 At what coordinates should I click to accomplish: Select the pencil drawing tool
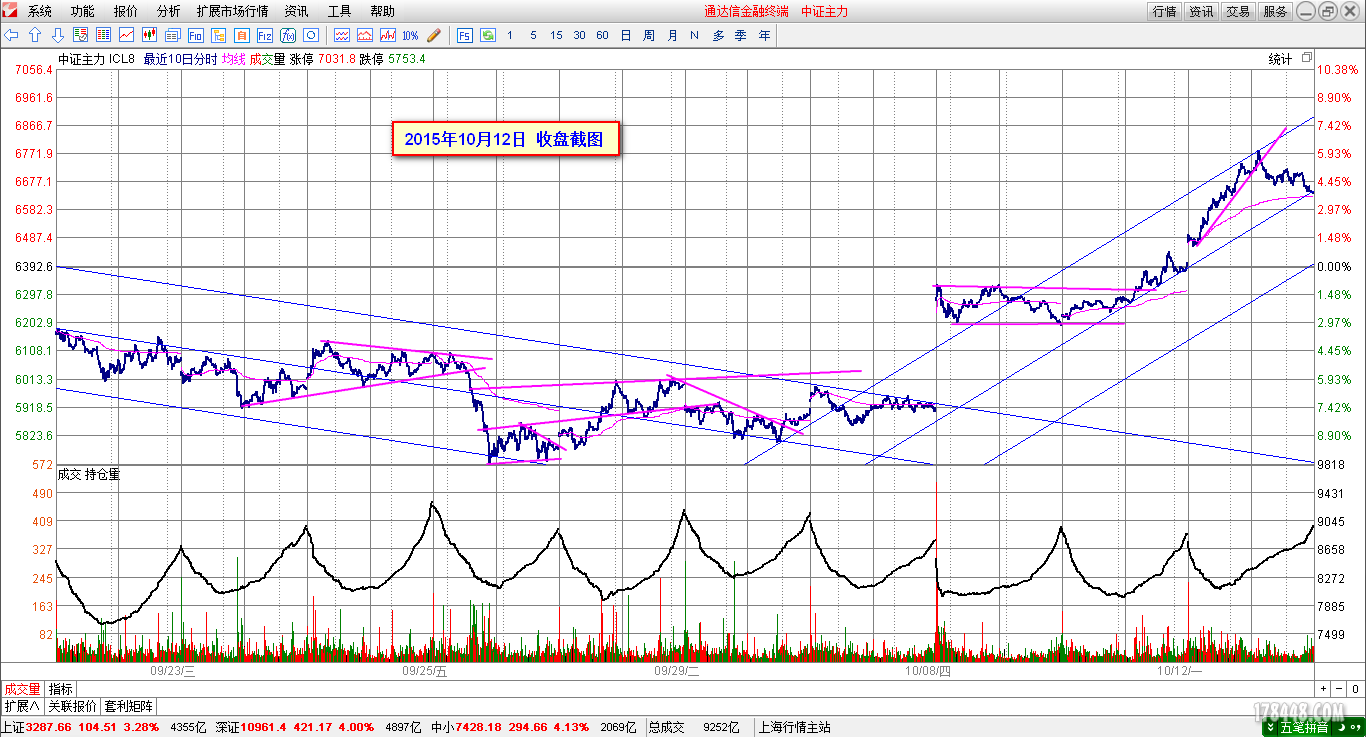tap(433, 35)
